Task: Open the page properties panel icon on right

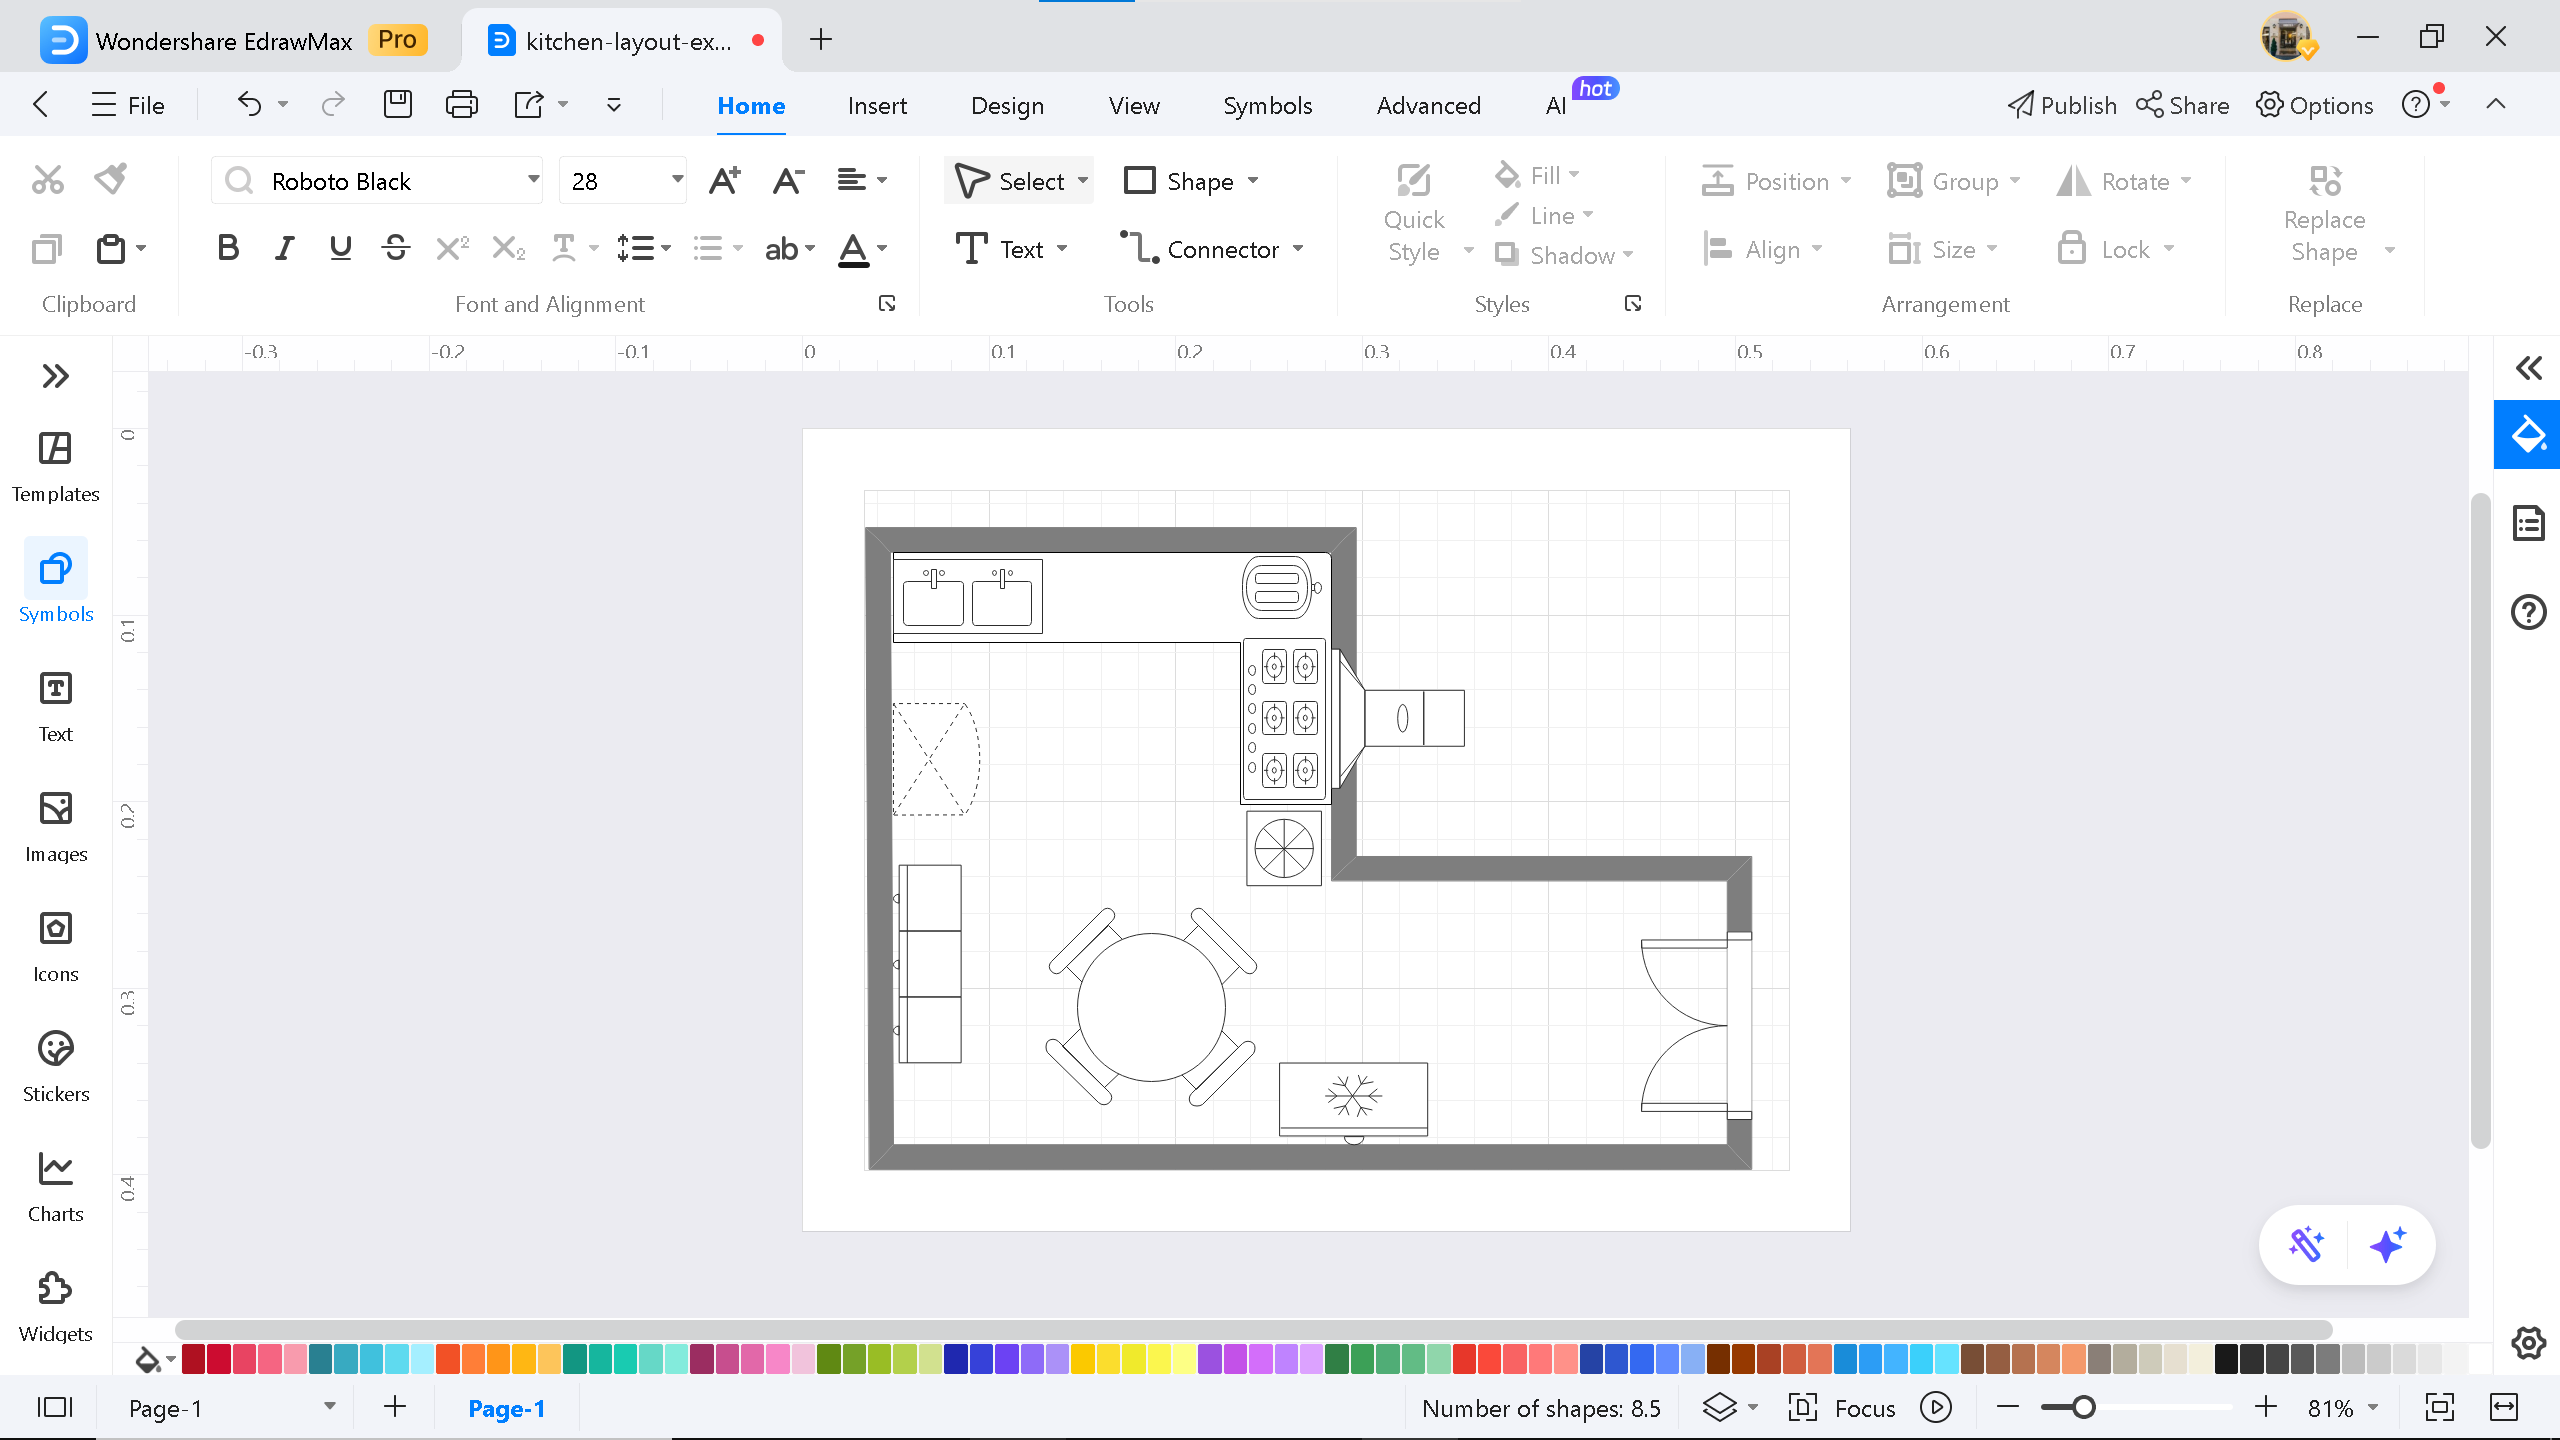Action: 2528,523
